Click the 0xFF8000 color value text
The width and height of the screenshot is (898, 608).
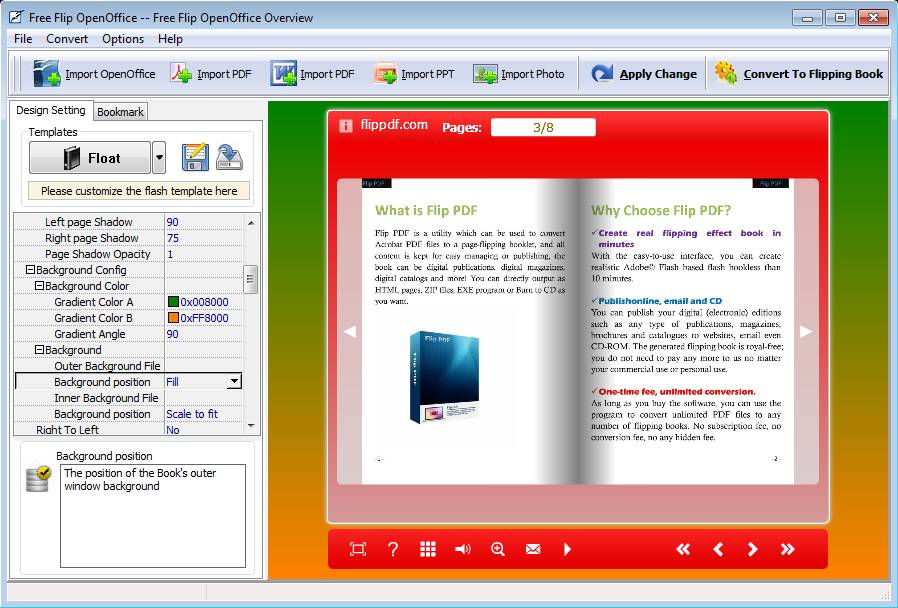pyautogui.click(x=204, y=318)
